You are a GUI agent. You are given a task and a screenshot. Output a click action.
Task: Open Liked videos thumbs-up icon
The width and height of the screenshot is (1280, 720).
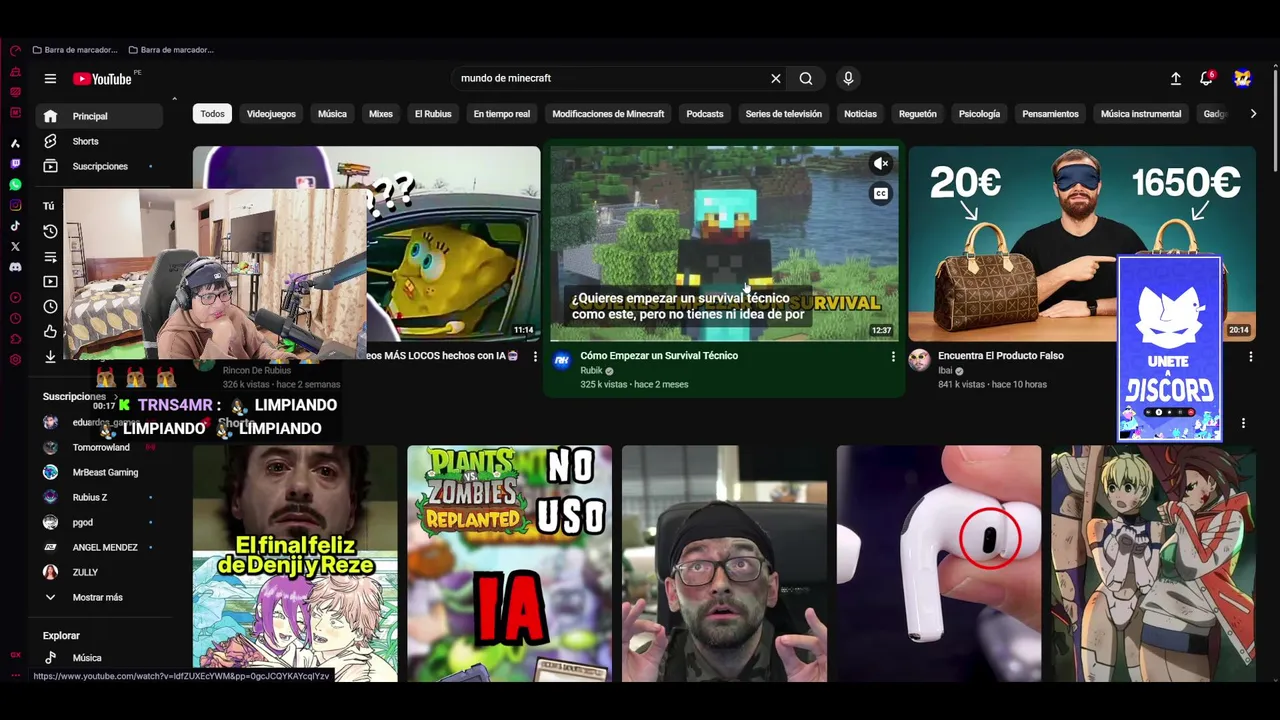[x=50, y=332]
